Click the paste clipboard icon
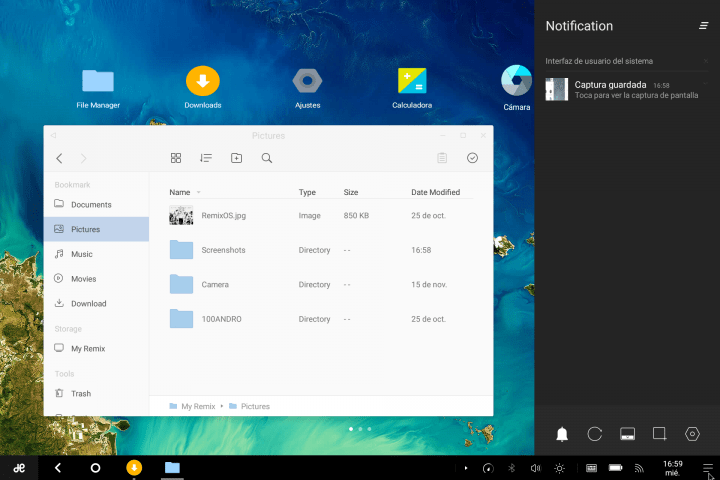720x480 pixels. 442,158
